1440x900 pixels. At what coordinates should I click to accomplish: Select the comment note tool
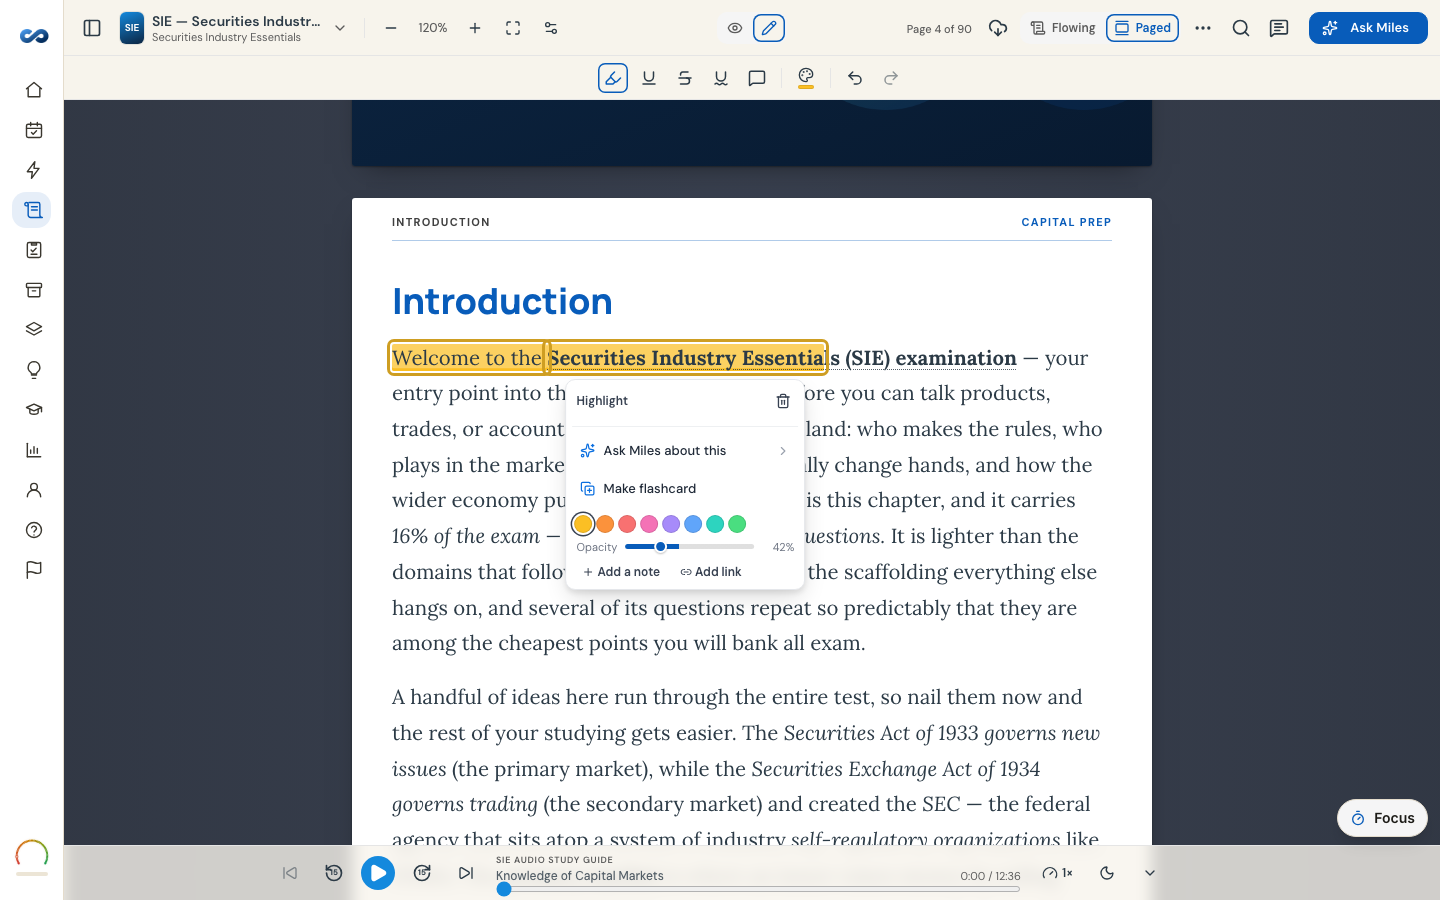(757, 78)
